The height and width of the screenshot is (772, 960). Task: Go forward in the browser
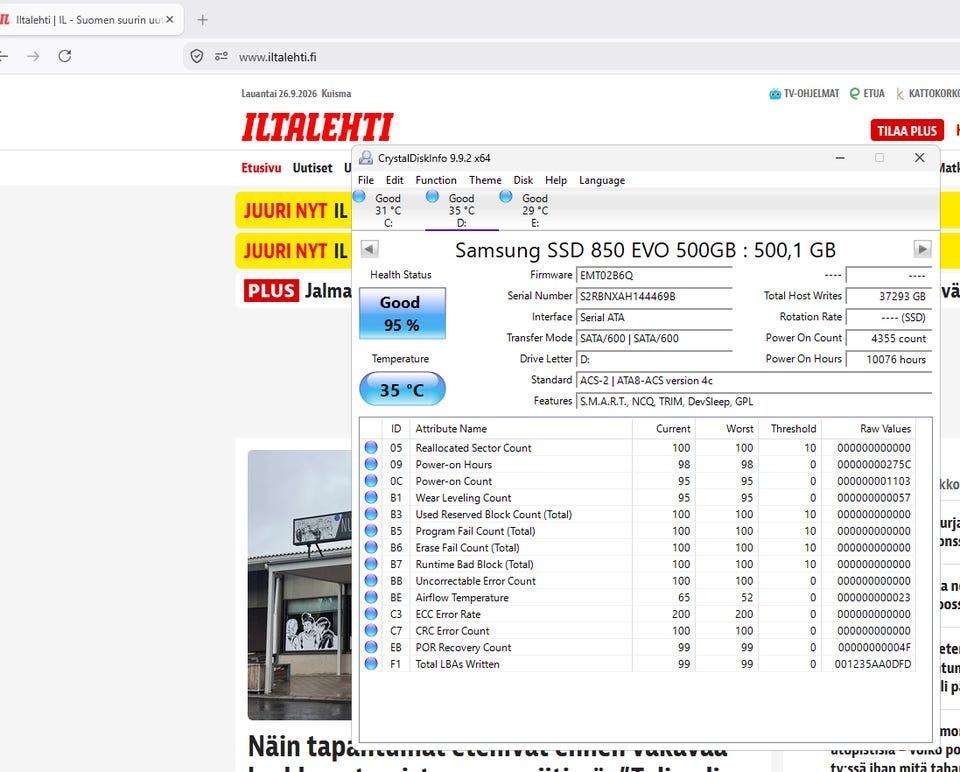[33, 56]
